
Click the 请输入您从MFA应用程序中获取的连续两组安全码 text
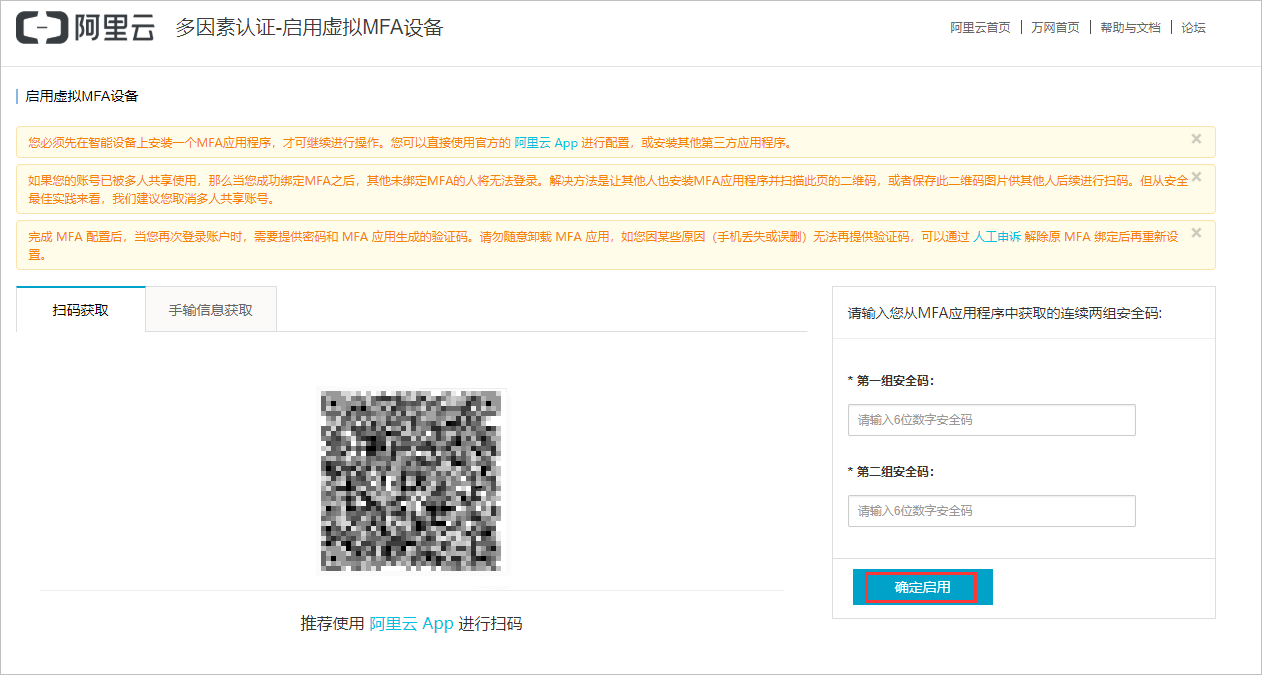pyautogui.click(x=1005, y=313)
